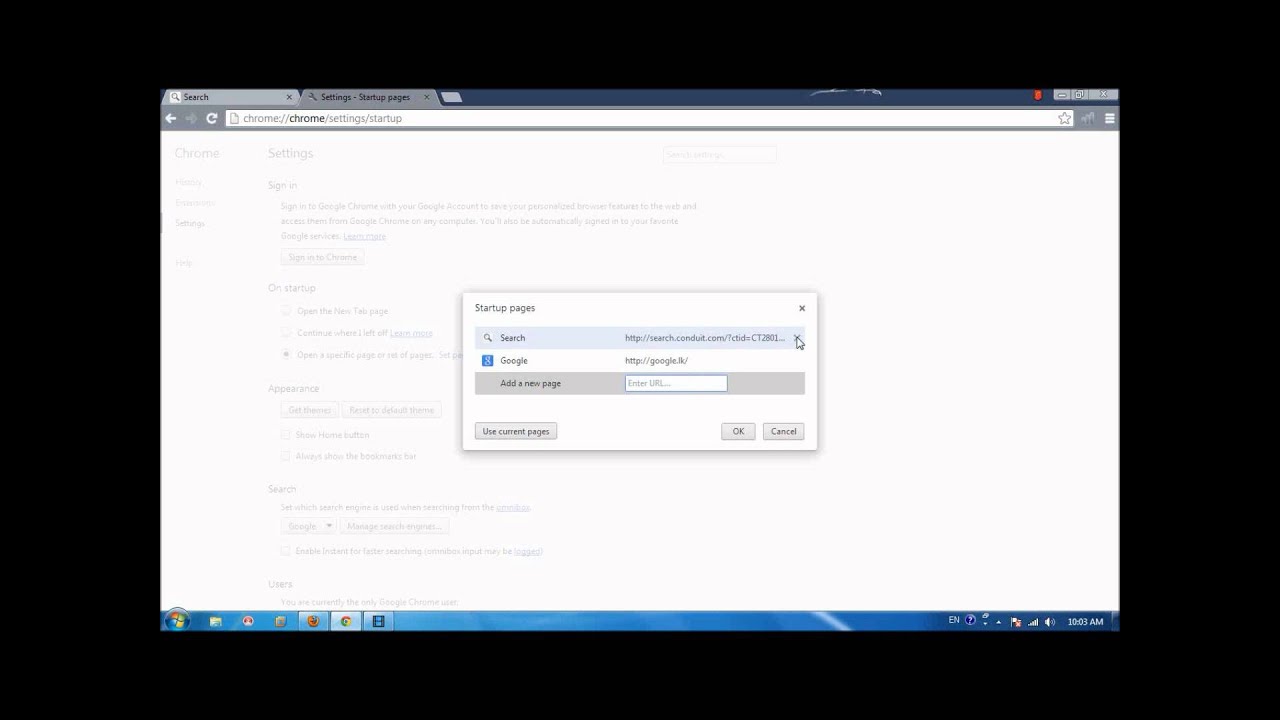Click the http://google.lk/ URL
Viewport: 1280px width, 720px height.
pyautogui.click(x=656, y=361)
